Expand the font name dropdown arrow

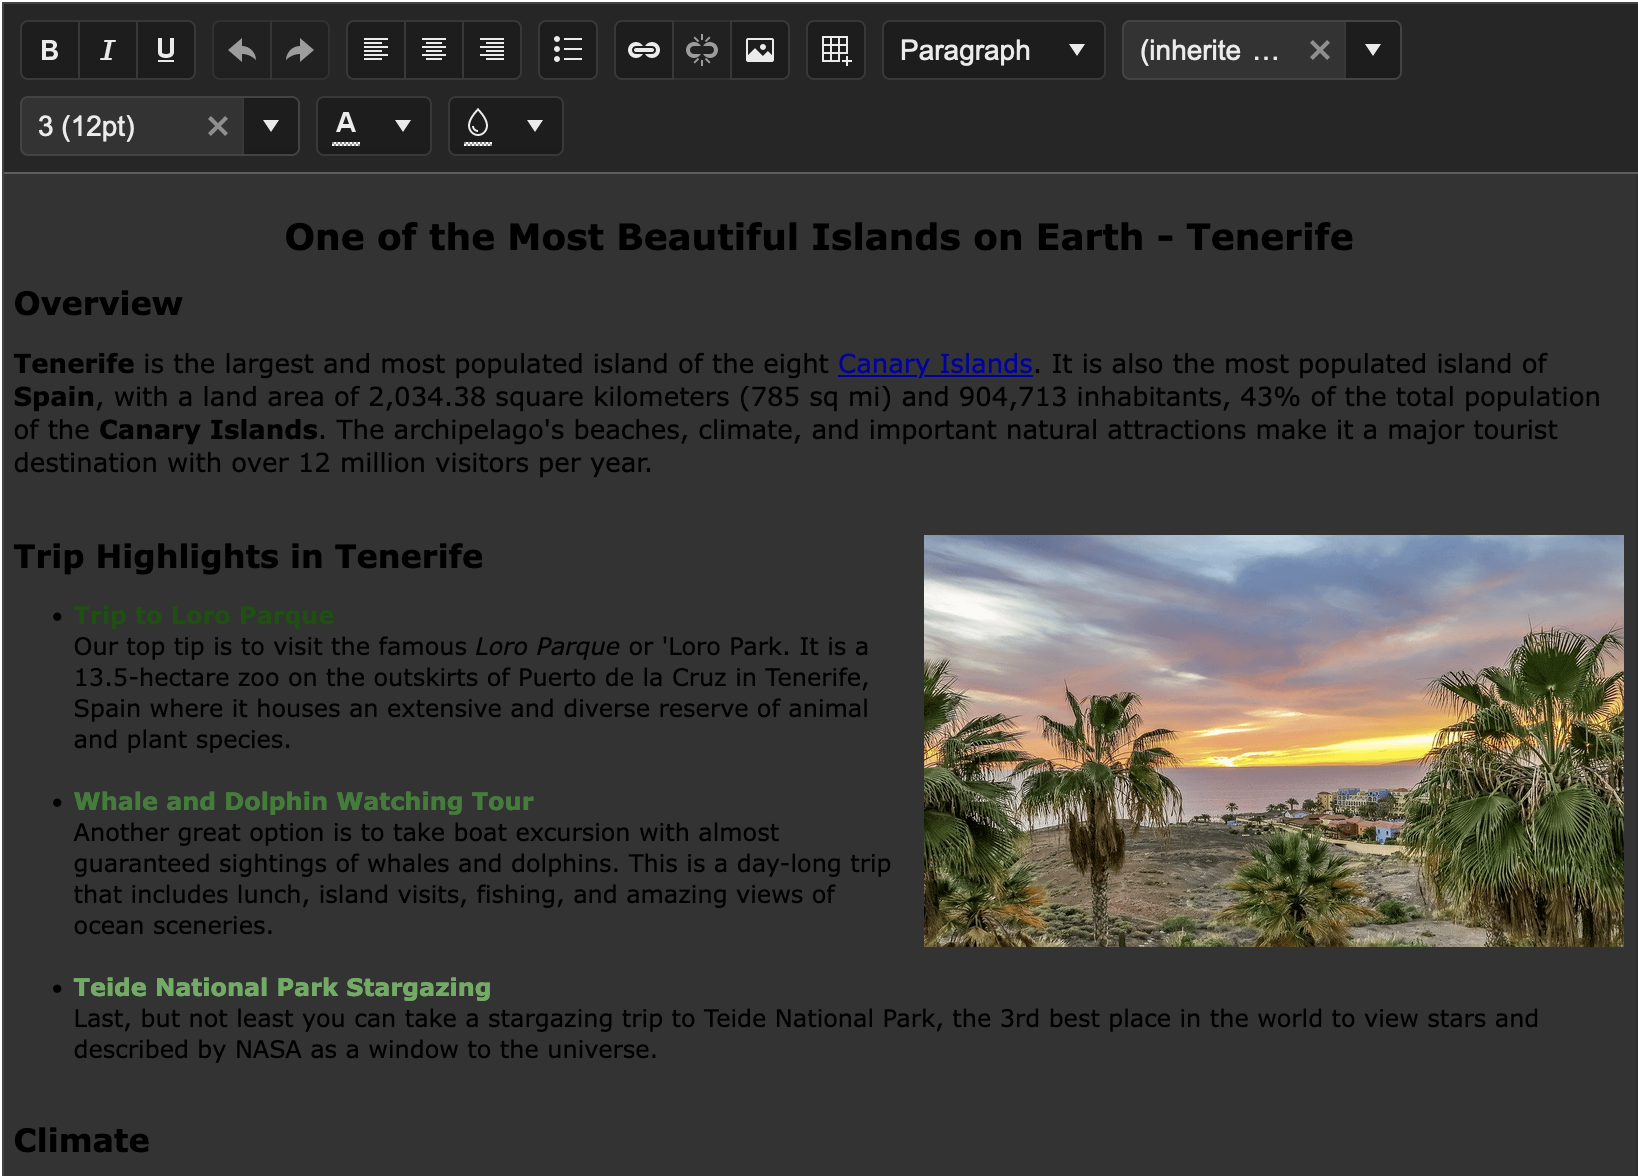pos(1373,50)
